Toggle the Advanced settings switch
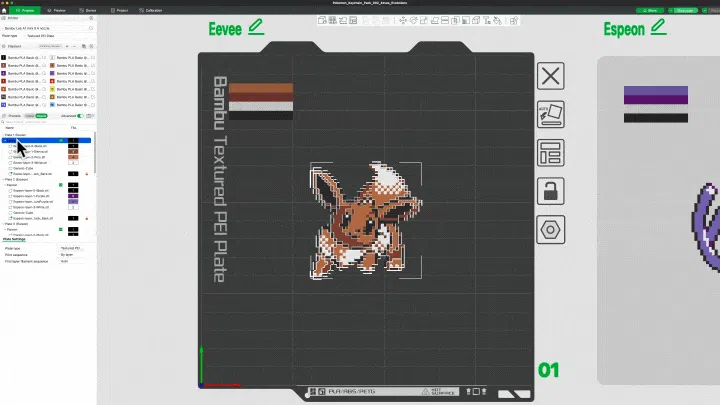The width and height of the screenshot is (720, 405). (80, 116)
